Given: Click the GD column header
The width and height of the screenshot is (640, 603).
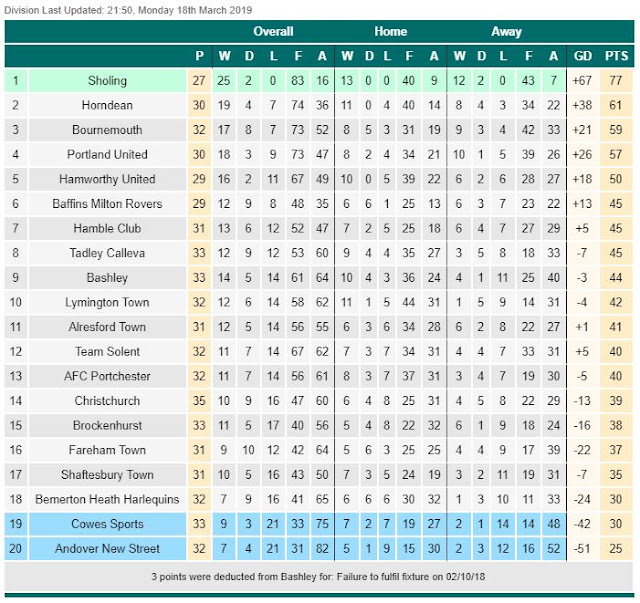Looking at the screenshot, I should click(x=582, y=56).
